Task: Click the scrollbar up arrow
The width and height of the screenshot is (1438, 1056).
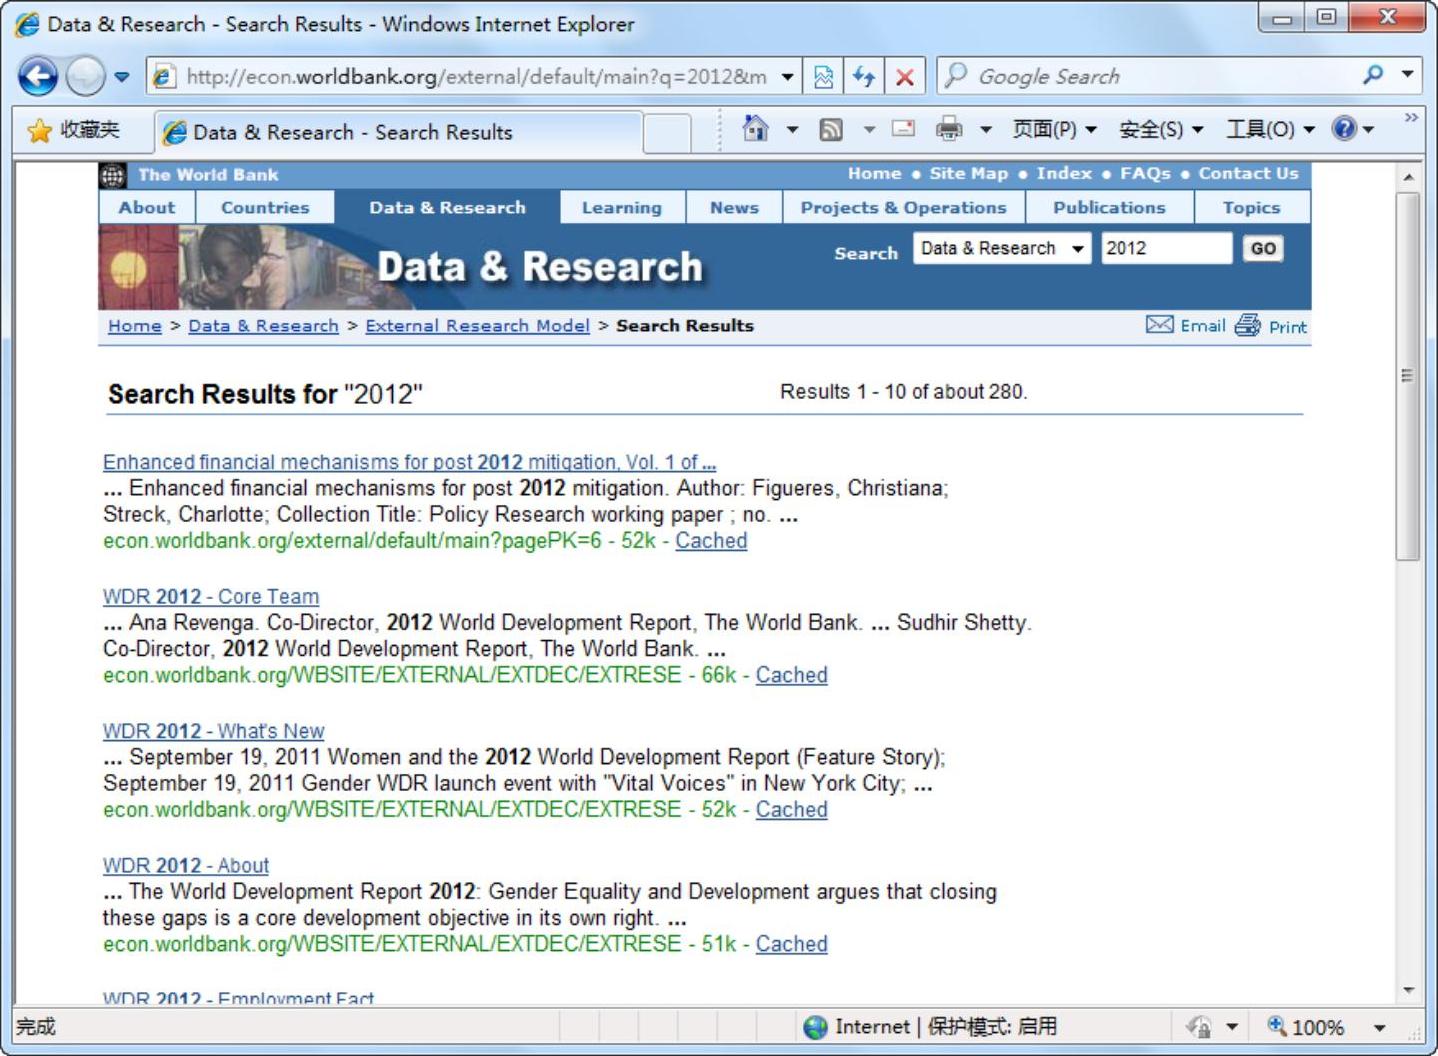Action: click(1408, 177)
